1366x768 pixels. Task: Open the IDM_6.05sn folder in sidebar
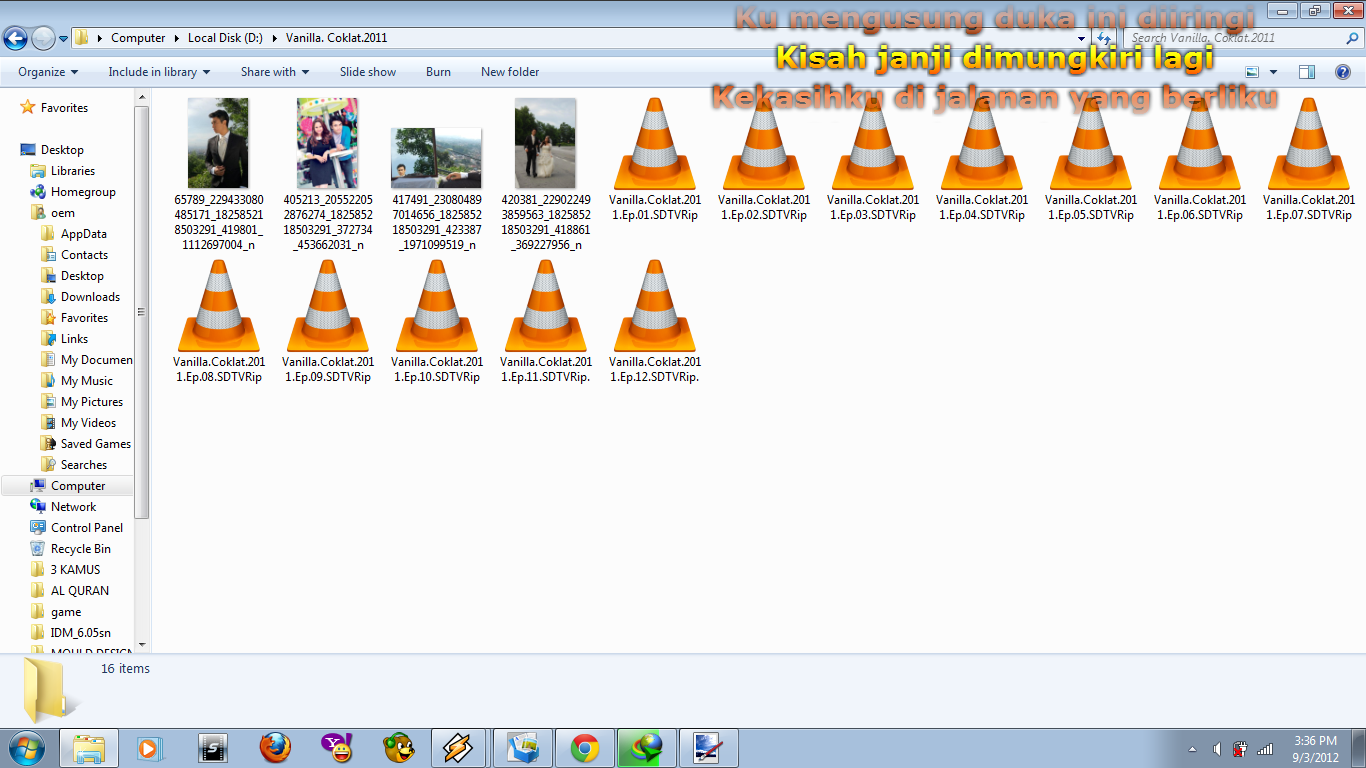[x=81, y=633]
